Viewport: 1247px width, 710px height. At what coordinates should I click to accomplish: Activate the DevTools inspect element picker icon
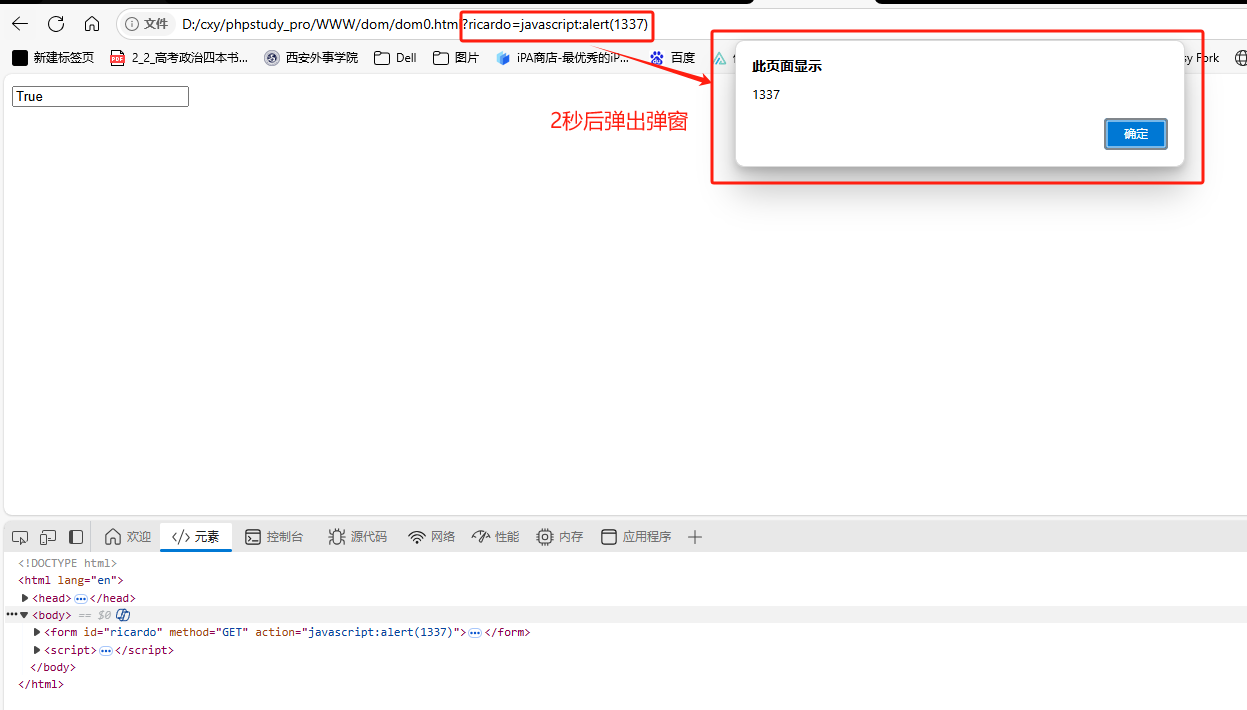(x=20, y=537)
